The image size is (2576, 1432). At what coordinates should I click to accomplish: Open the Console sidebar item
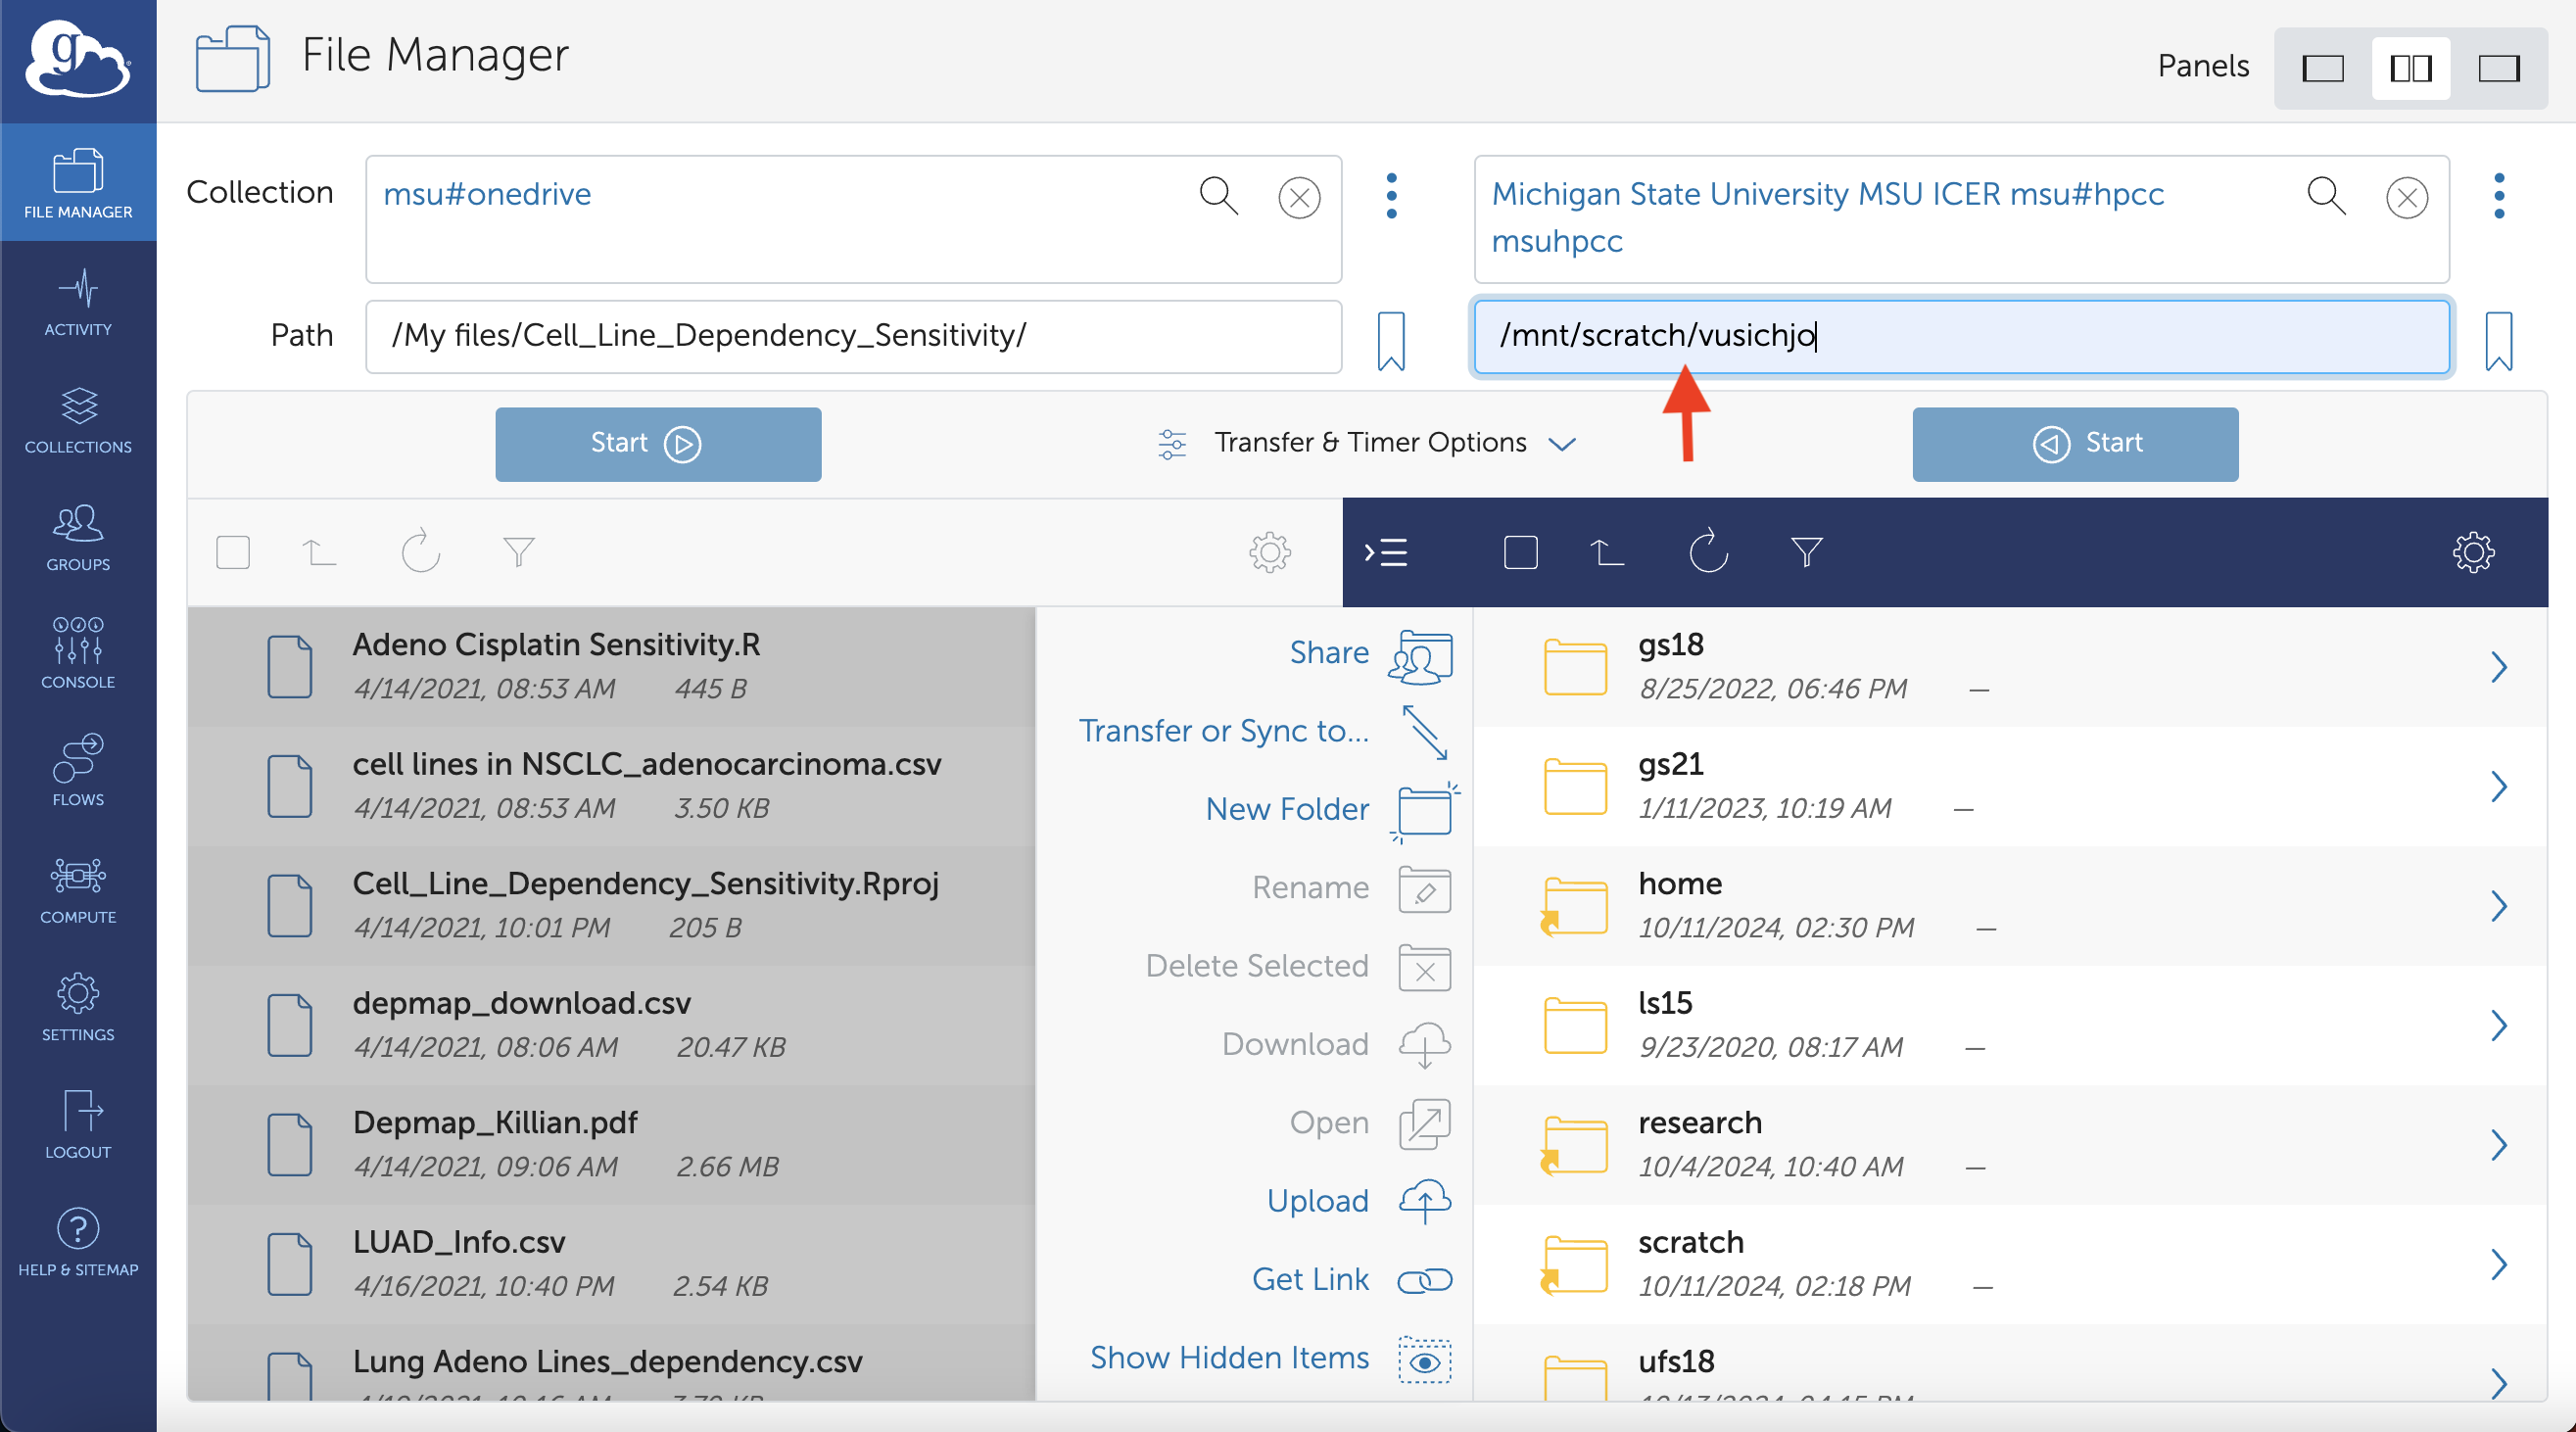(x=78, y=654)
